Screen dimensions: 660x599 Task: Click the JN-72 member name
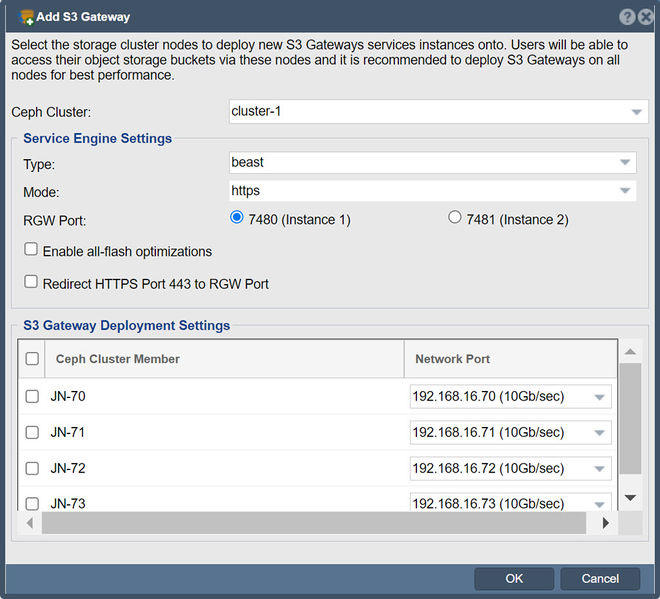pyautogui.click(x=68, y=469)
